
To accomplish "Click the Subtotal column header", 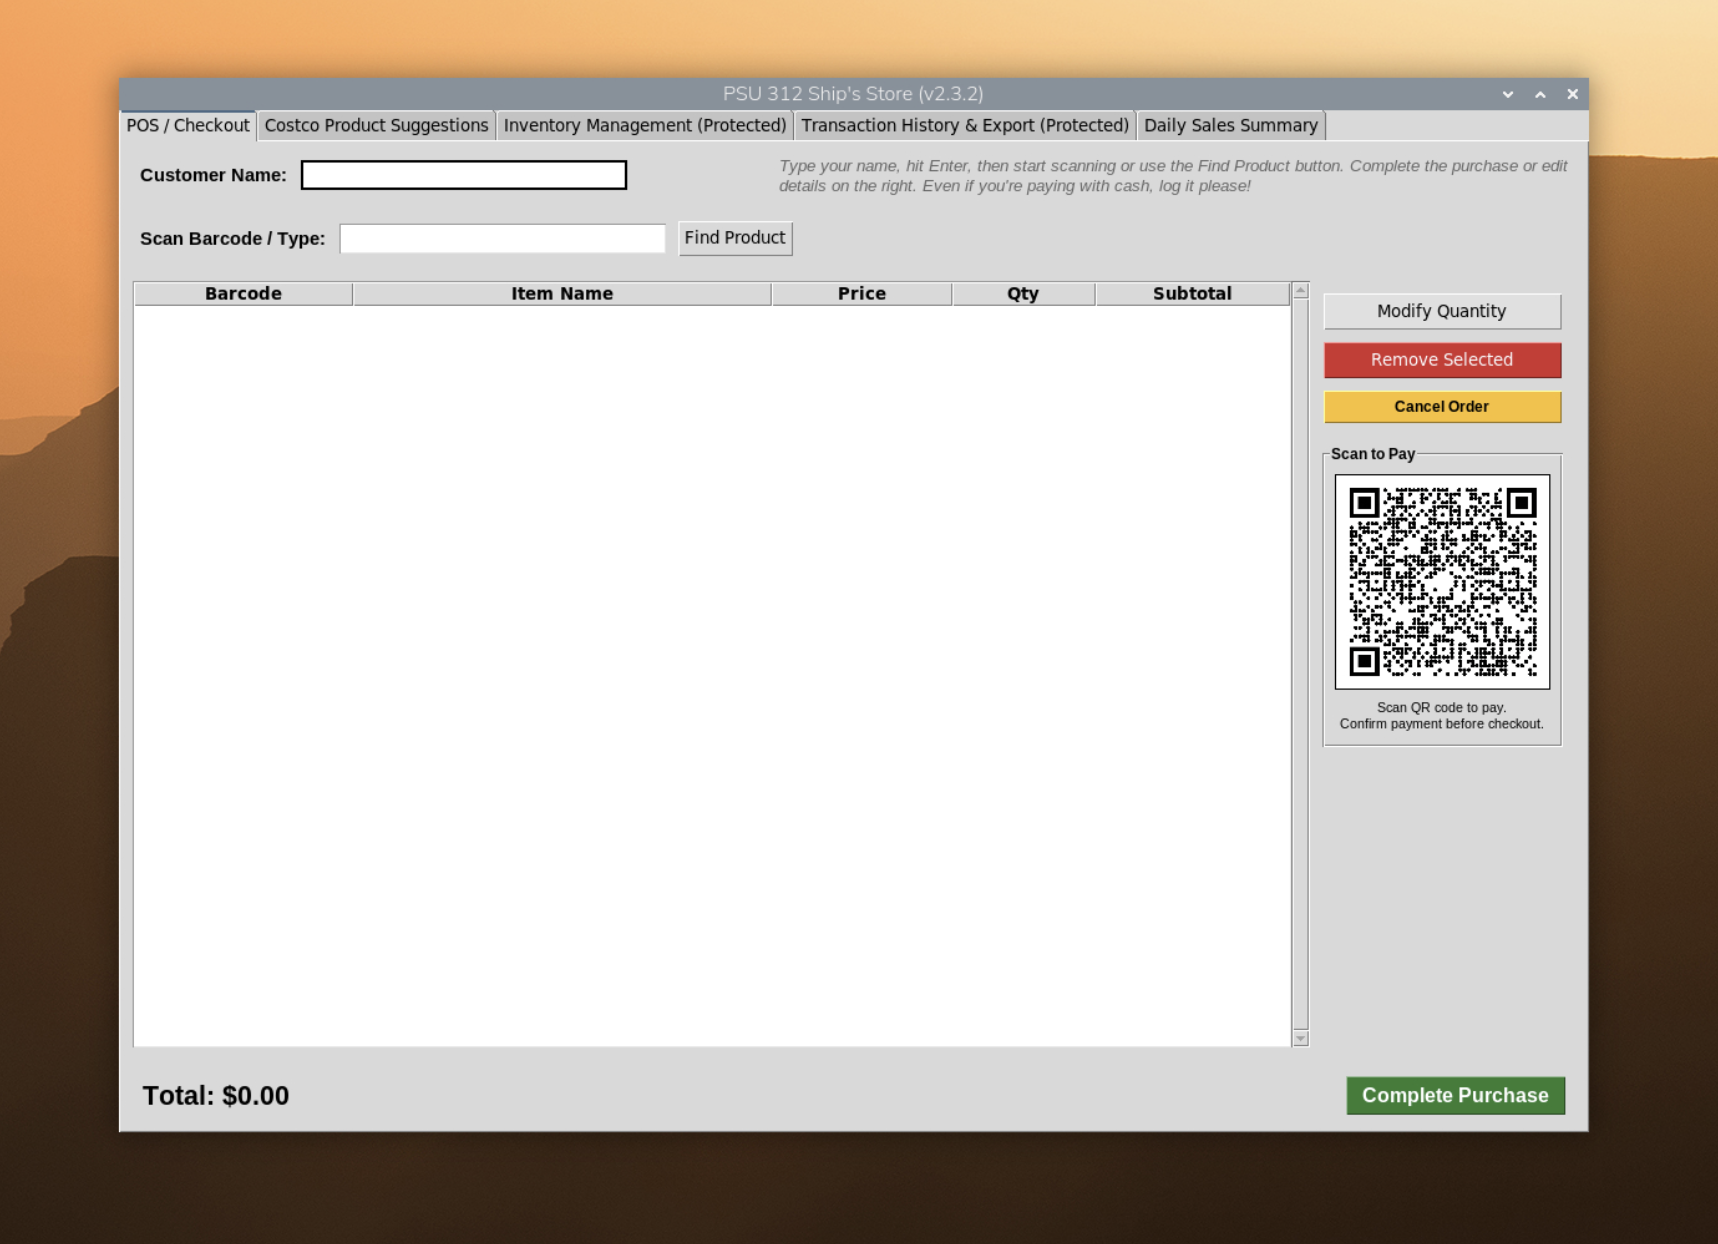I will click(1192, 293).
